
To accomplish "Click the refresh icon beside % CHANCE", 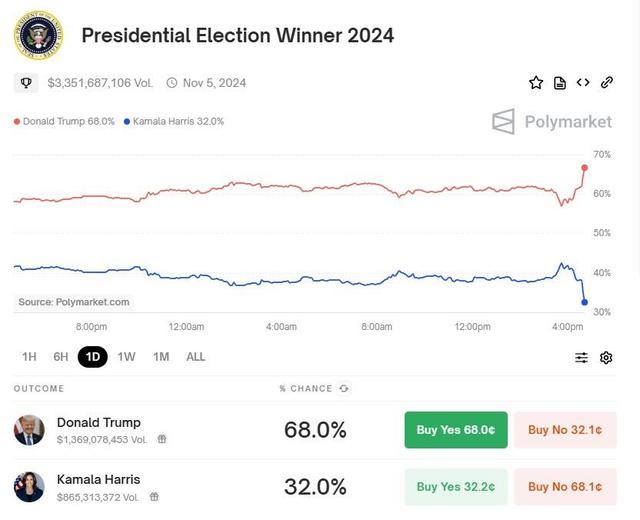I will click(x=345, y=388).
